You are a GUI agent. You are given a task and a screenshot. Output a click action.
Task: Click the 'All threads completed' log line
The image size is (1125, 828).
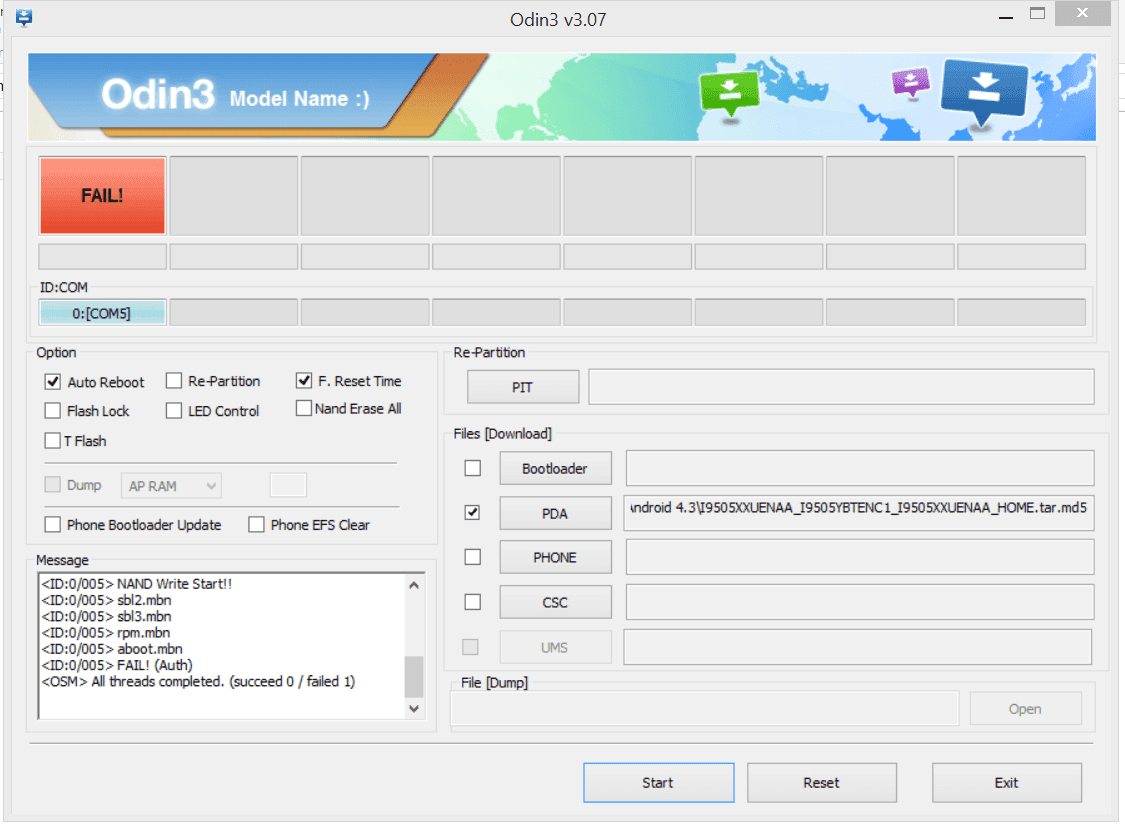click(x=198, y=682)
